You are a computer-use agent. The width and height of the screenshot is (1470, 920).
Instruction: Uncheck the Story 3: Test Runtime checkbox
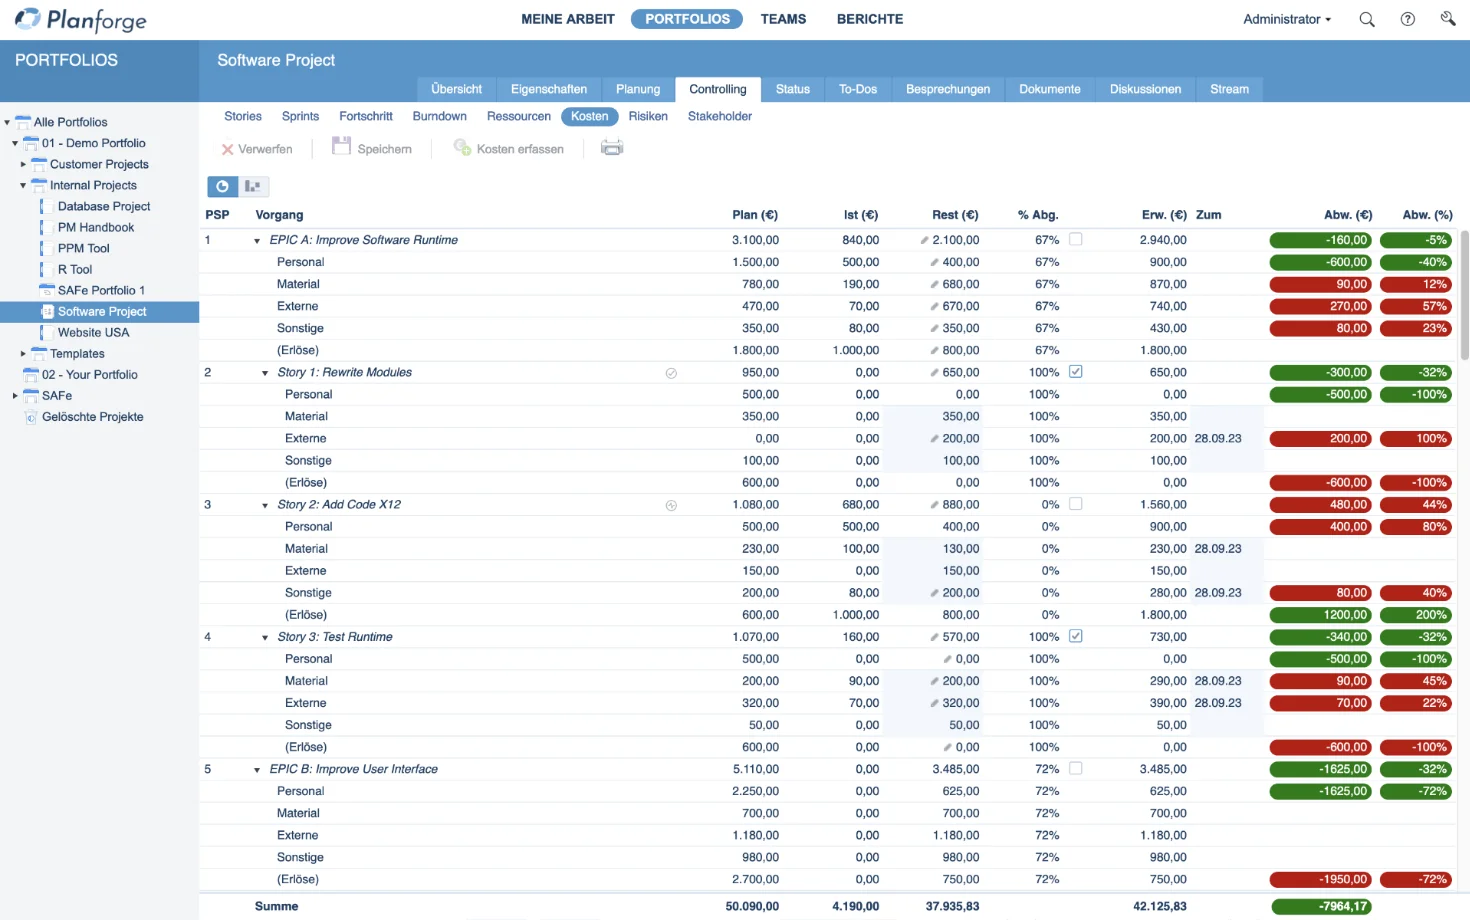coord(1075,636)
